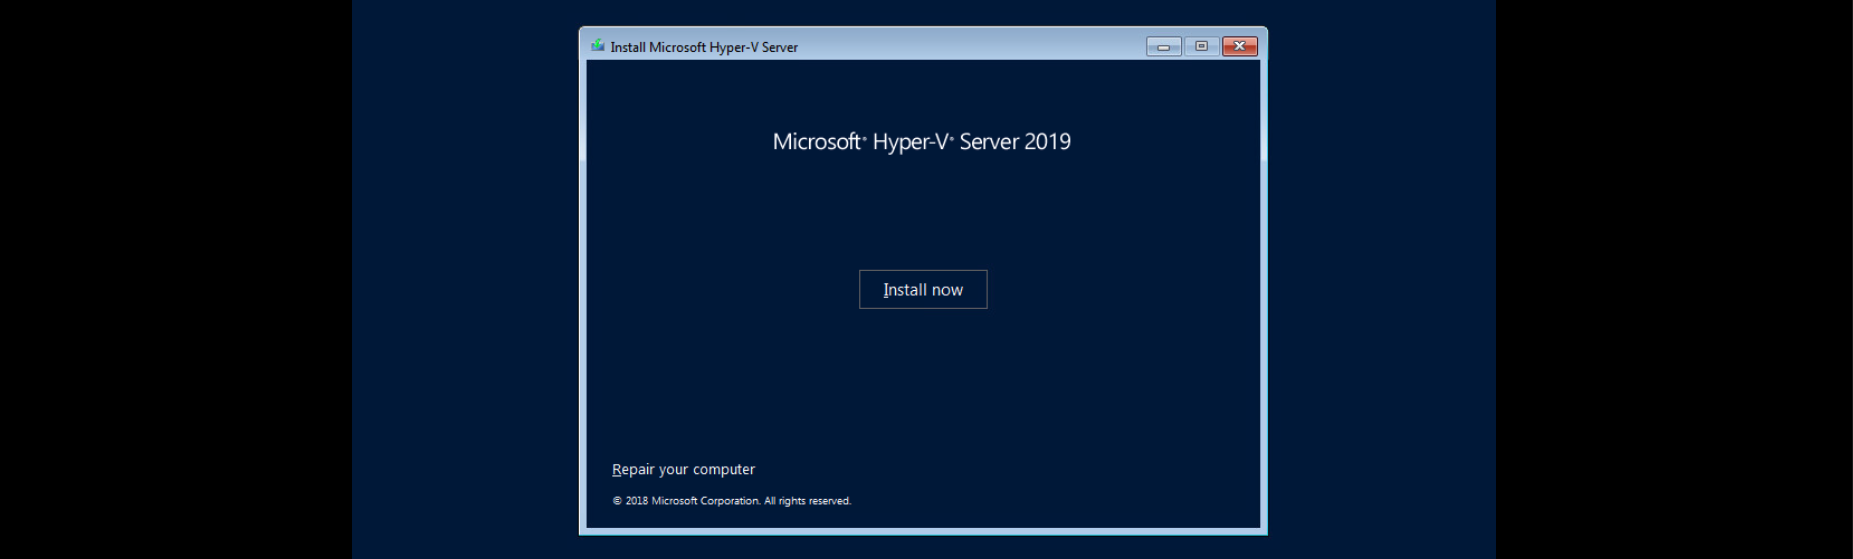Click blue background right of the installer window
The width and height of the screenshot is (1853, 559).
tap(1380, 280)
